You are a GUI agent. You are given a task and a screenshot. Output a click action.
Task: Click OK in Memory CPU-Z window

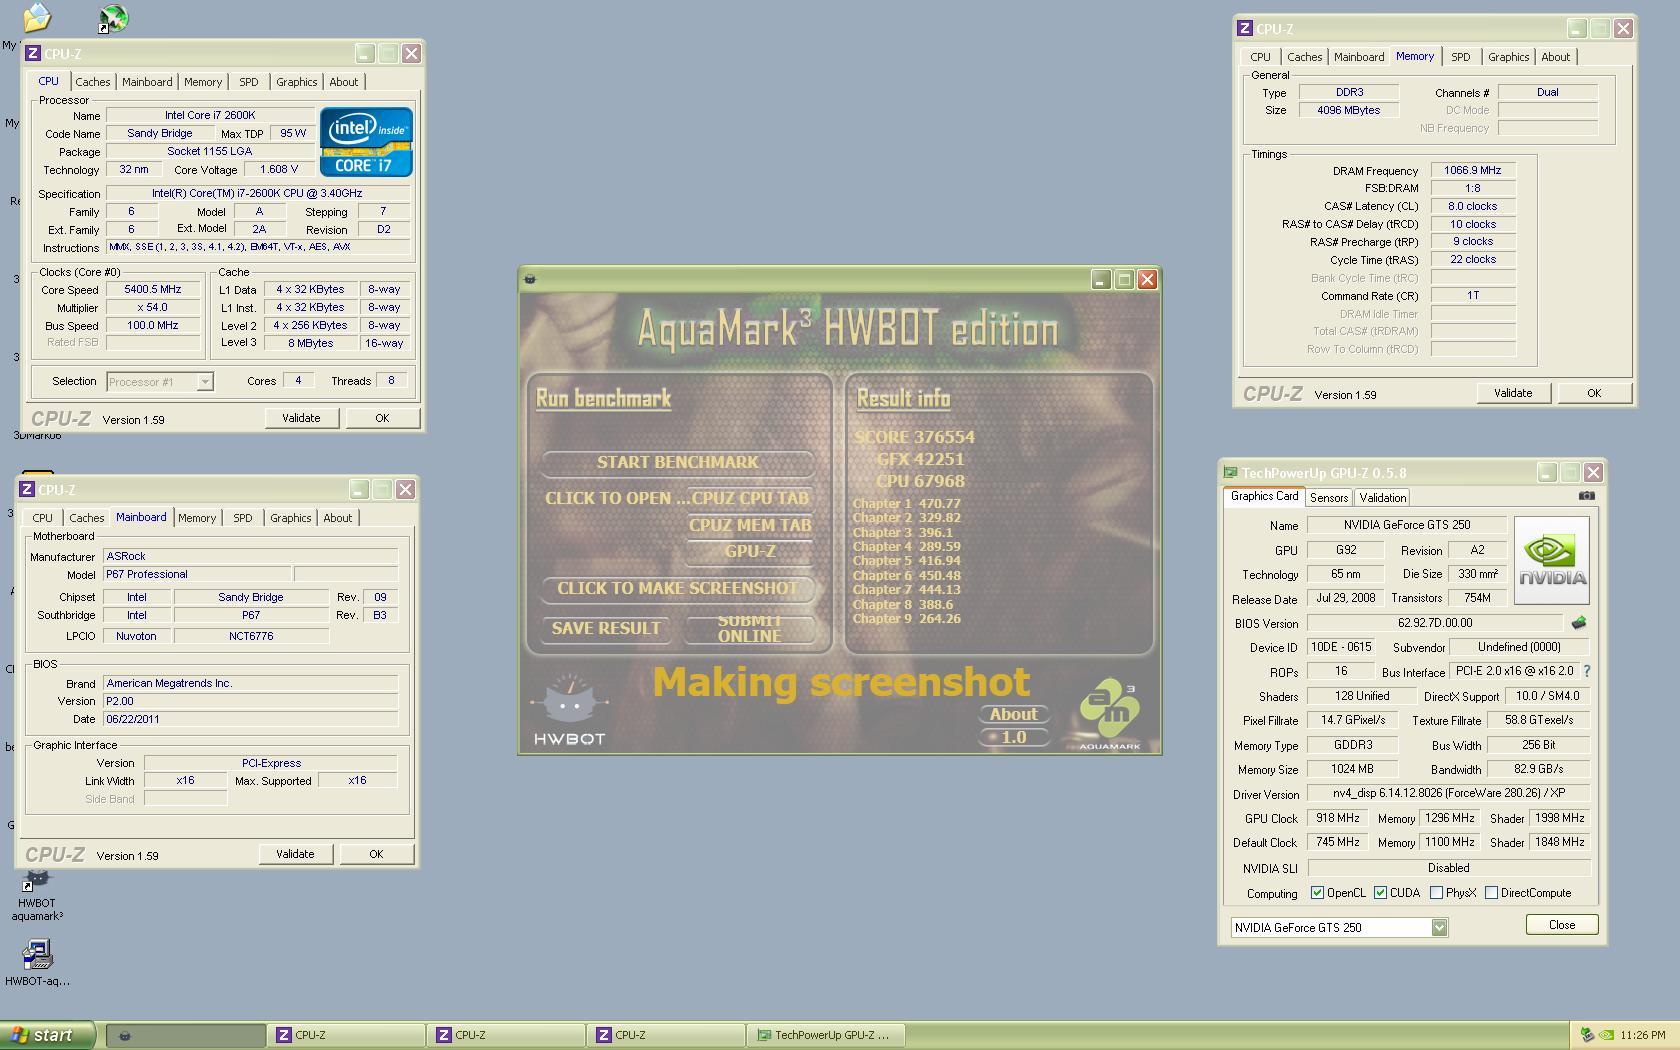tap(1594, 393)
